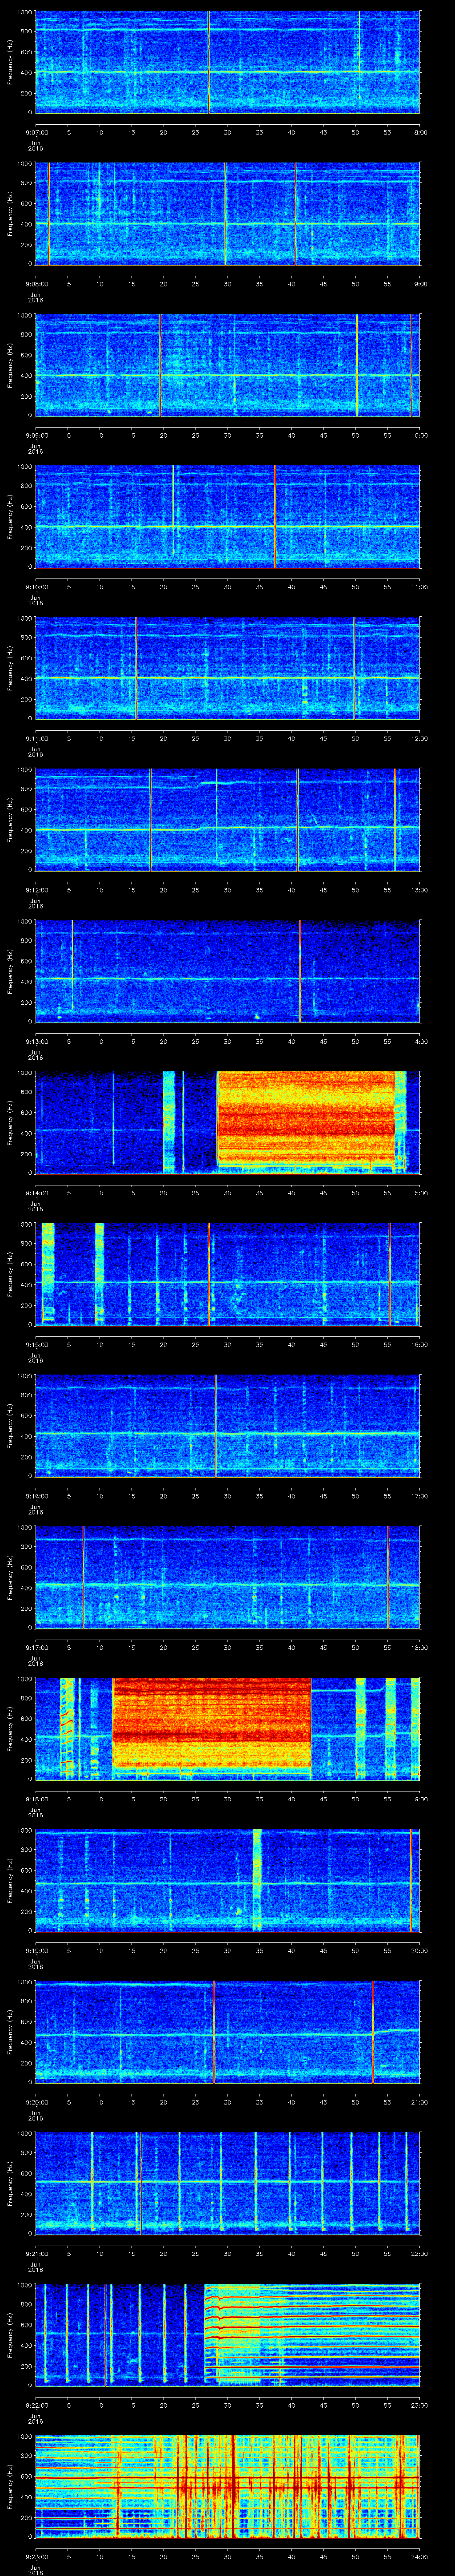The image size is (455, 2576).
Task: Select red spike near 27s in 9:15:00 spectrogram
Action: point(208,1274)
